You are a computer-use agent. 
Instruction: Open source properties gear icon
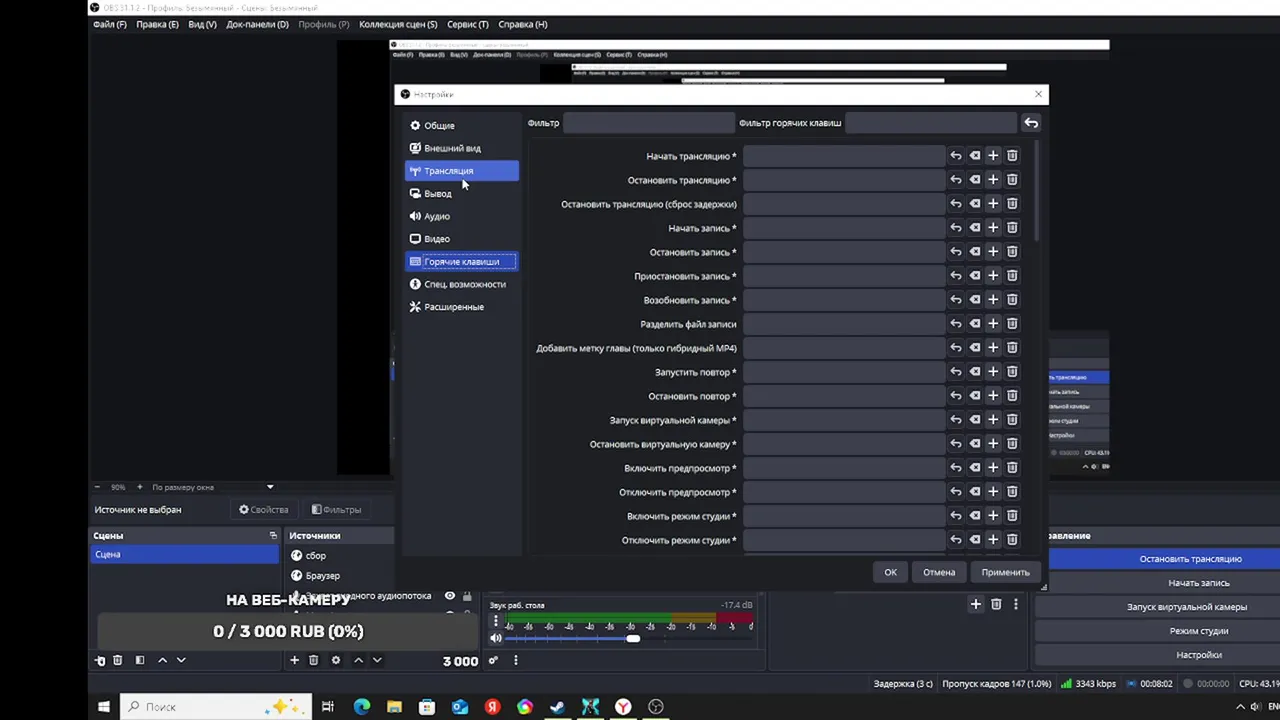(336, 660)
